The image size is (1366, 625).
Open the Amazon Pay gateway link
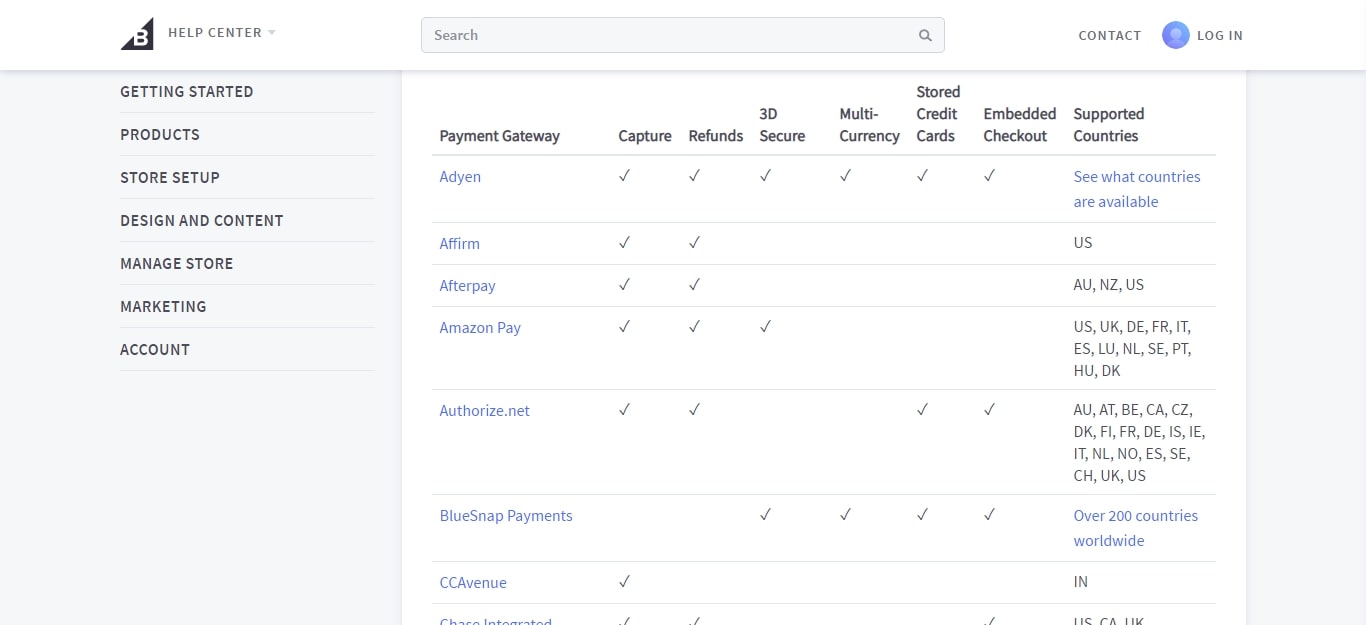click(480, 328)
